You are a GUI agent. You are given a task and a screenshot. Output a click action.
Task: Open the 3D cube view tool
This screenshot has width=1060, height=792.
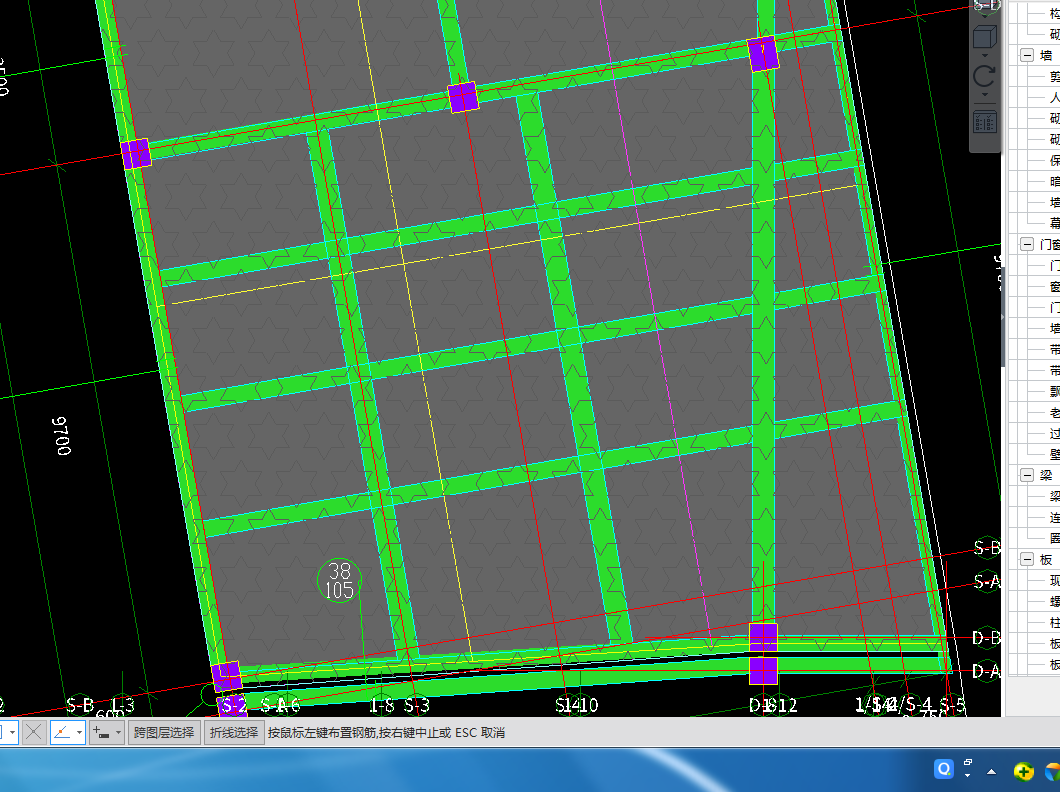(984, 36)
